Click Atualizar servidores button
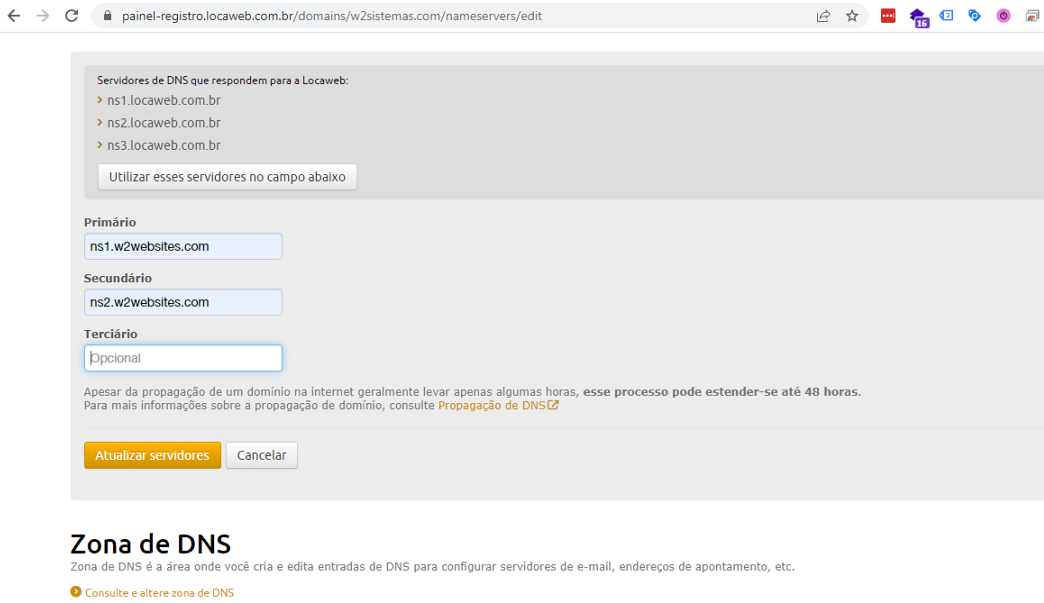Viewport: 1044px width, 603px height. pos(152,455)
